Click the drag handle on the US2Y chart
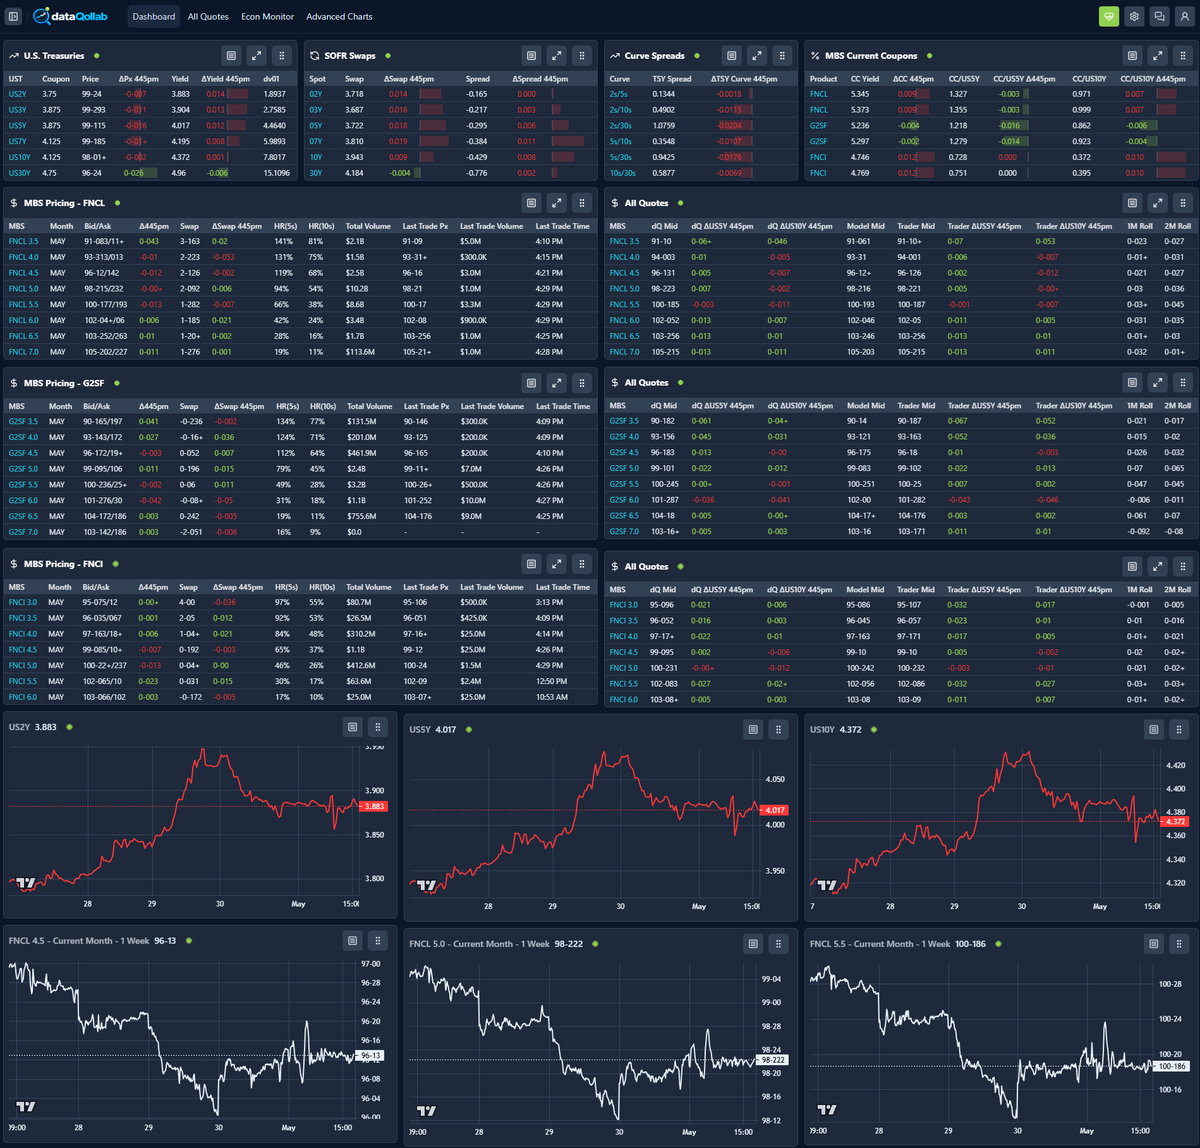 click(x=377, y=727)
